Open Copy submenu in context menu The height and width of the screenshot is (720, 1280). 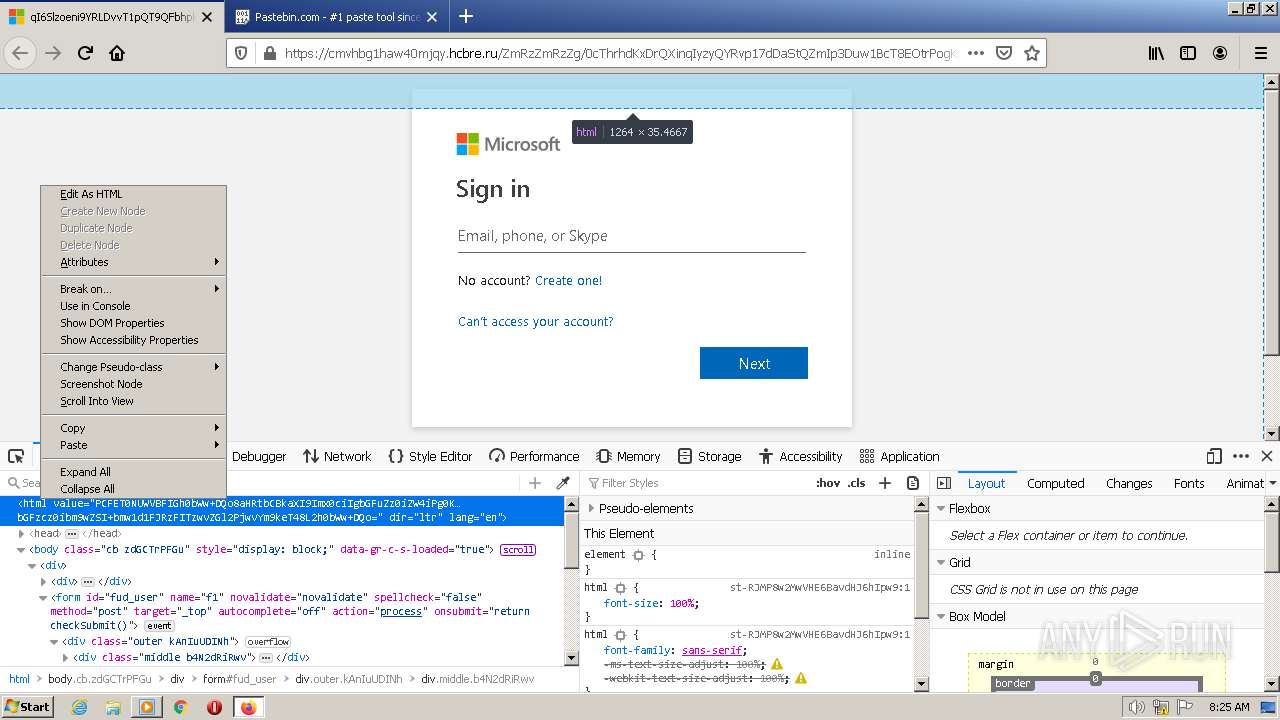click(x=134, y=428)
